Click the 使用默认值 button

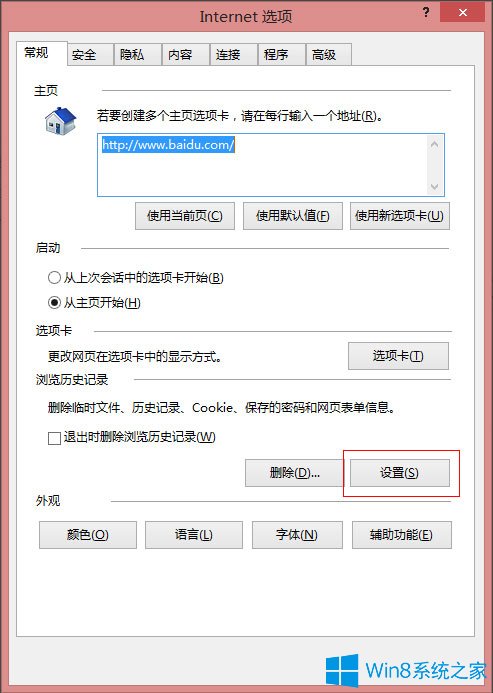pyautogui.click(x=293, y=216)
